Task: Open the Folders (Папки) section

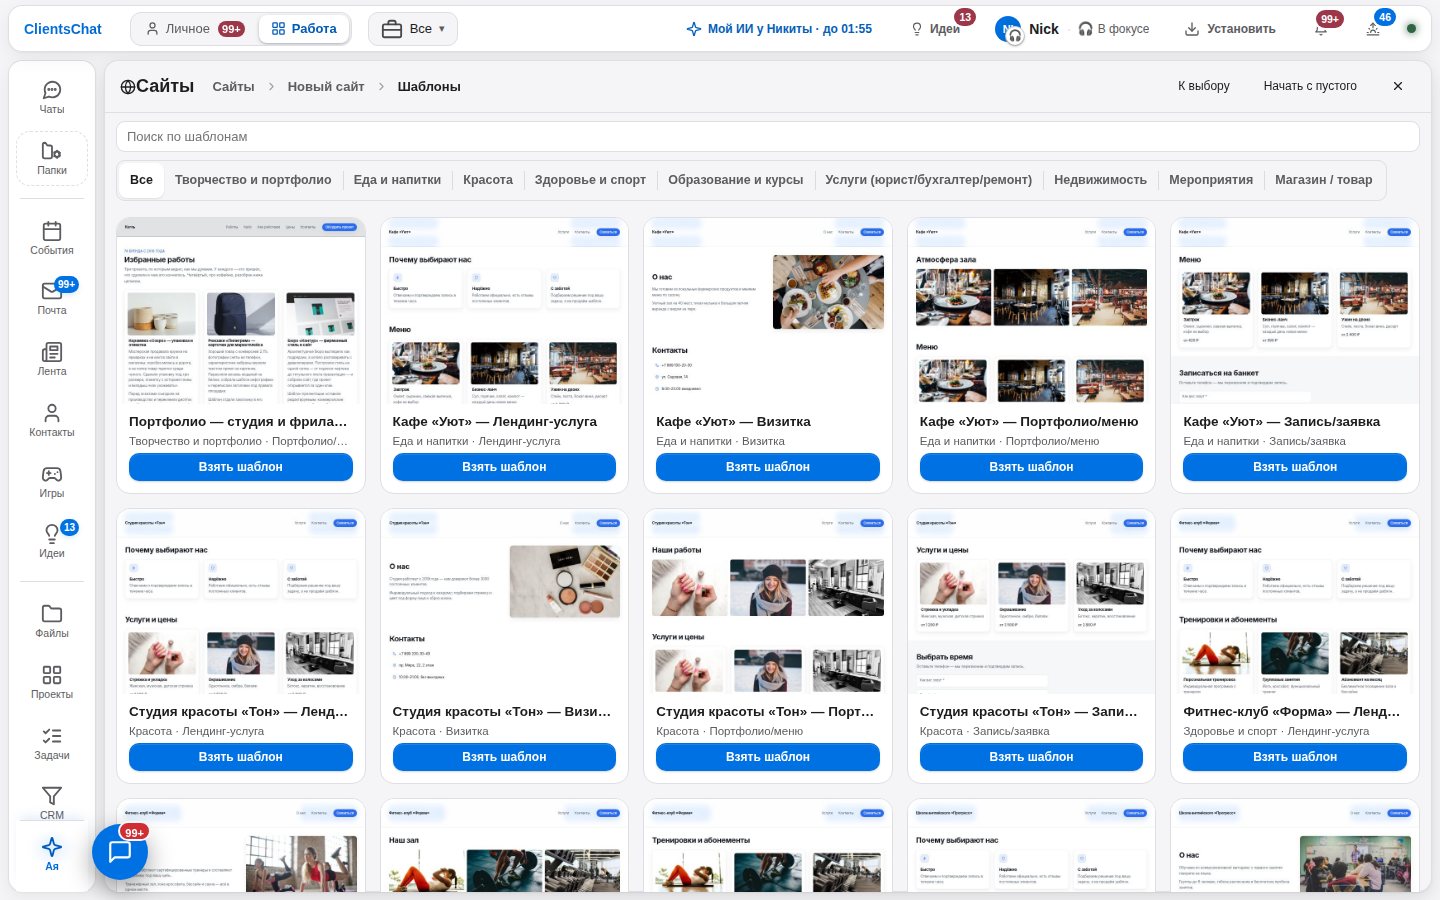Action: (52, 158)
